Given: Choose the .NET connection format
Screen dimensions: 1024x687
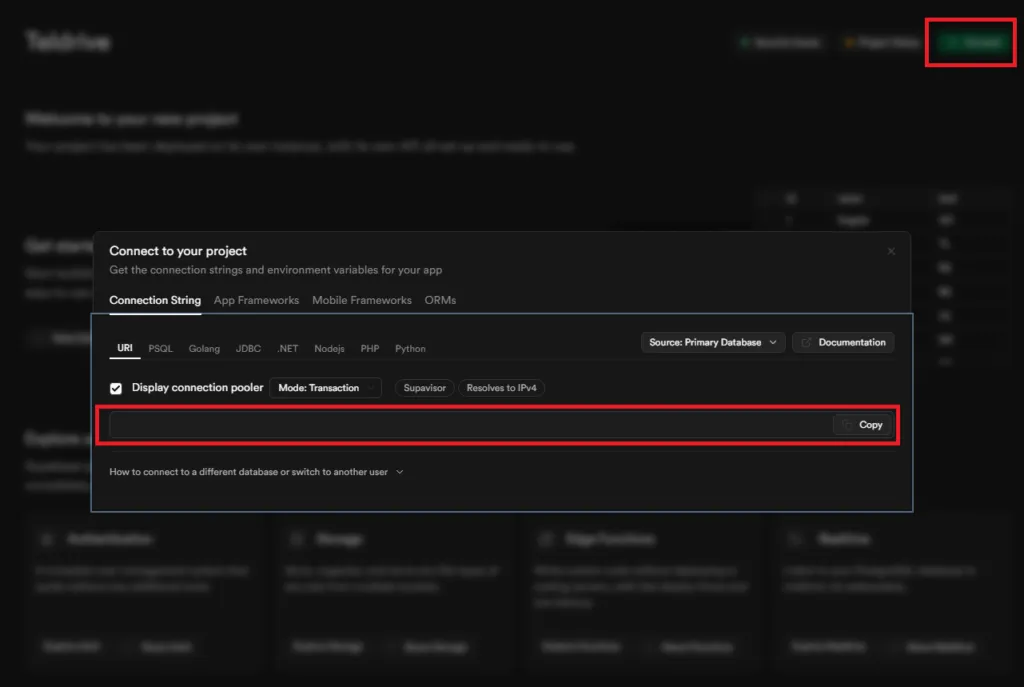Looking at the screenshot, I should click(288, 349).
